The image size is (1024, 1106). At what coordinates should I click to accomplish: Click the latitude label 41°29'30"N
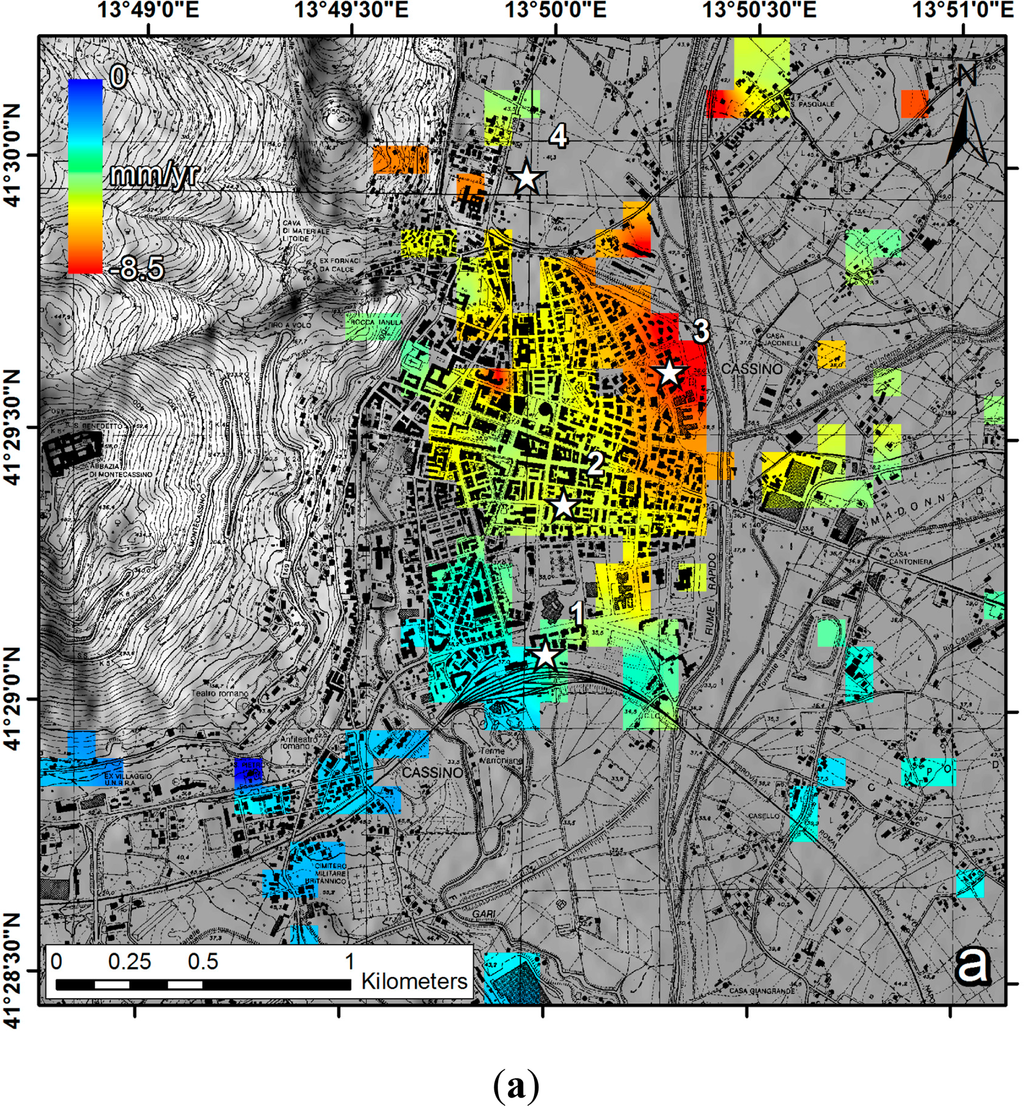point(12,427)
